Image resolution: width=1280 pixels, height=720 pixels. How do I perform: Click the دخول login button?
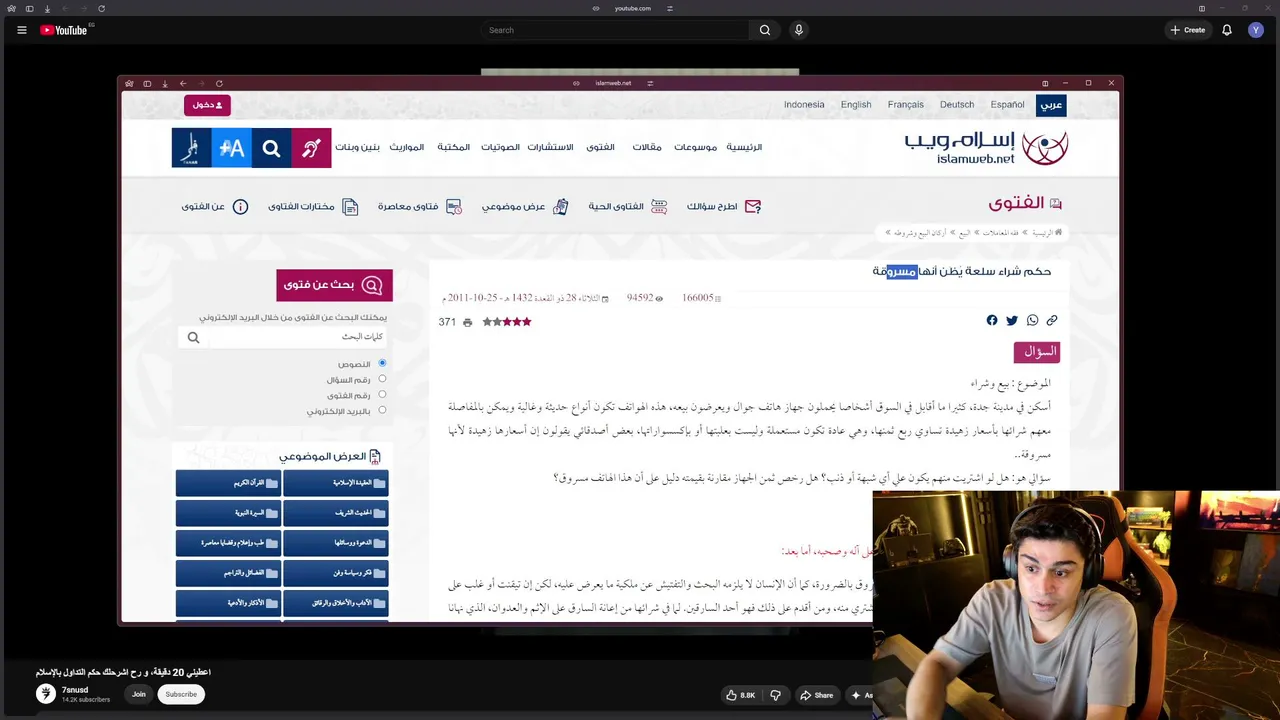pyautogui.click(x=207, y=105)
